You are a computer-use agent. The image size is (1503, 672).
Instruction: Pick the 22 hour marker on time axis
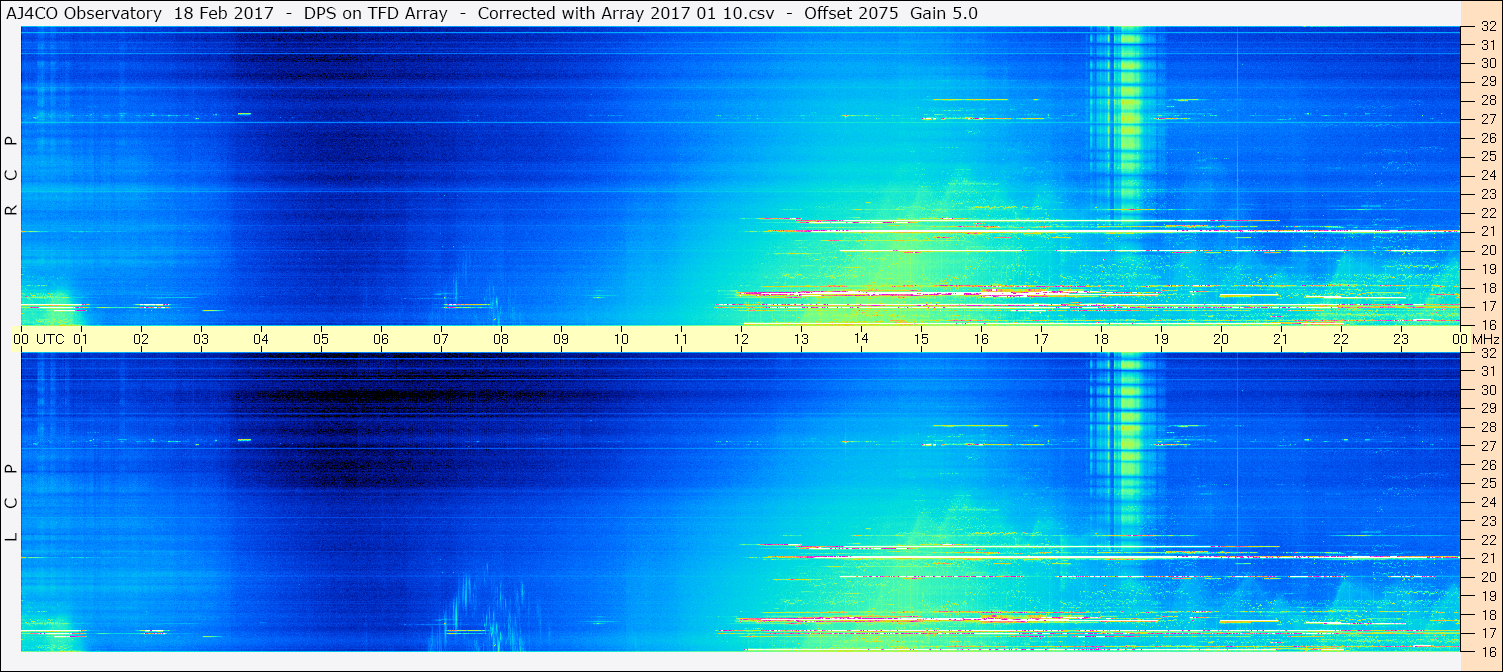pos(1341,339)
